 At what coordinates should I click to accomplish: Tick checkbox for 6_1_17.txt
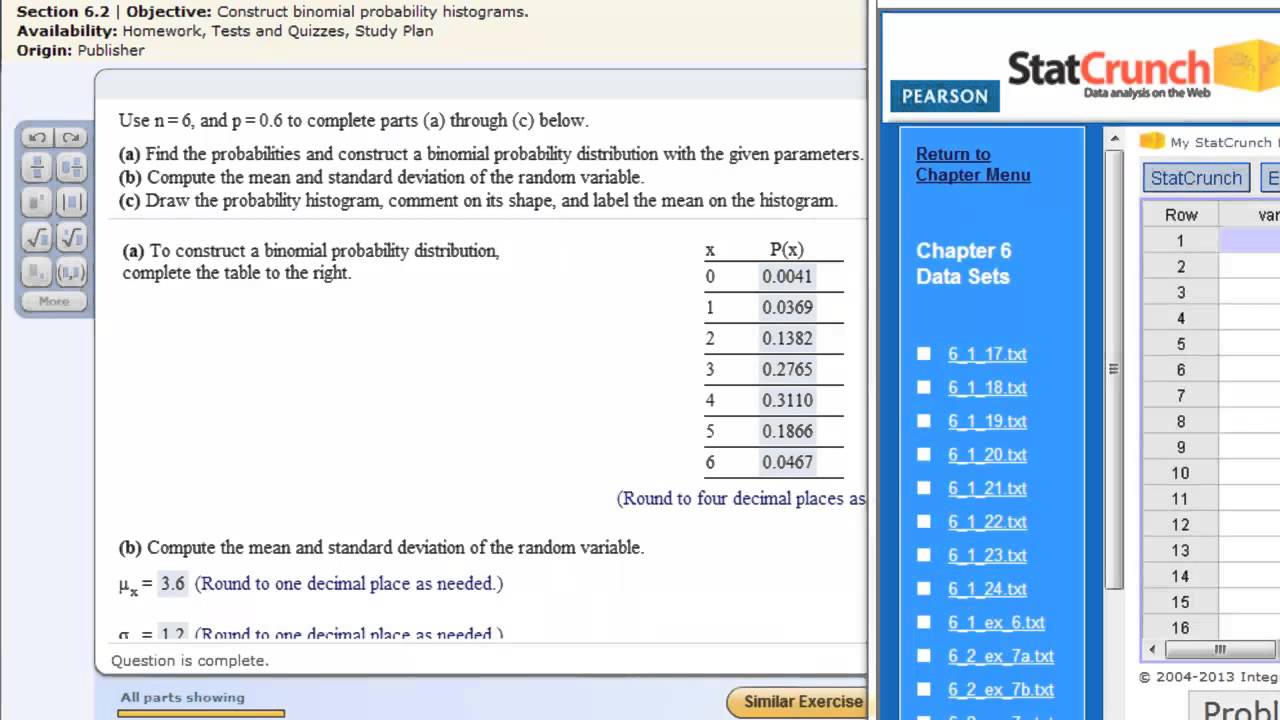point(924,353)
